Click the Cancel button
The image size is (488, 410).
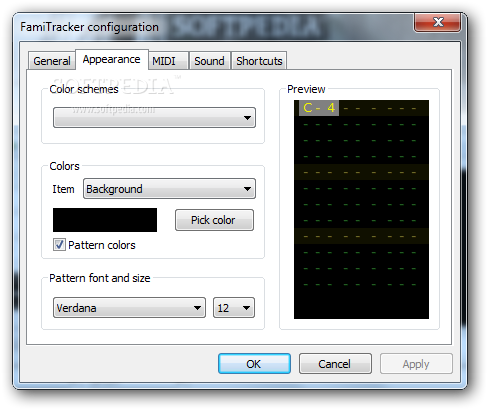[x=335, y=364]
